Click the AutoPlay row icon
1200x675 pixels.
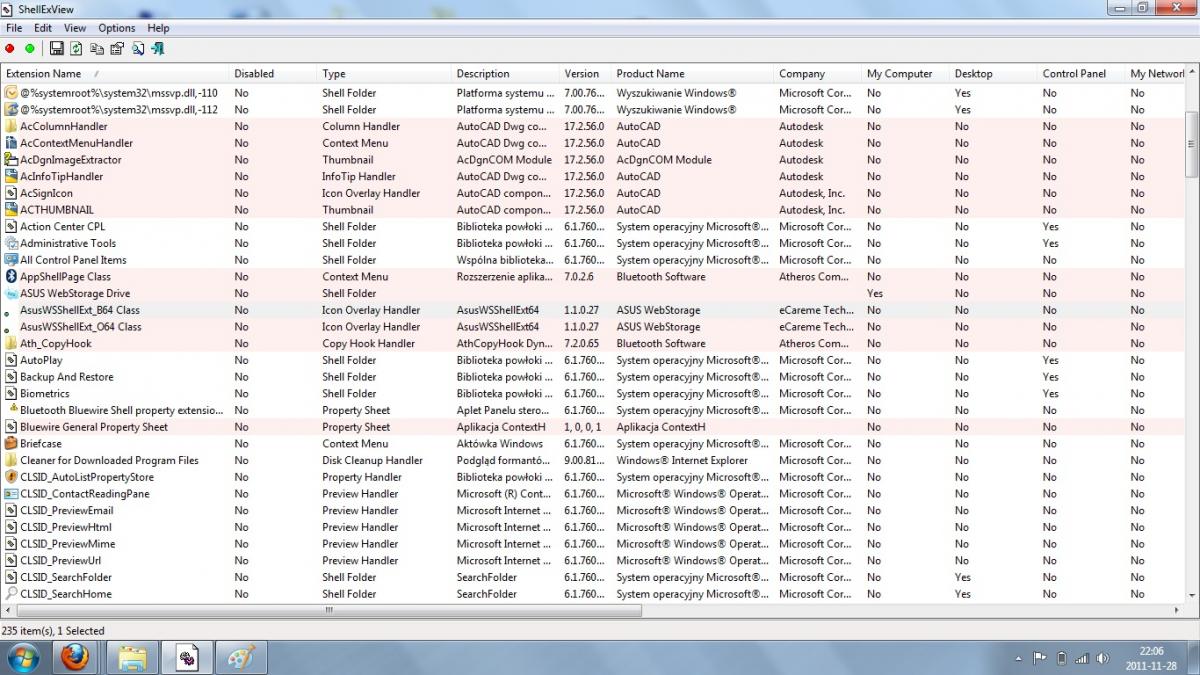point(11,360)
